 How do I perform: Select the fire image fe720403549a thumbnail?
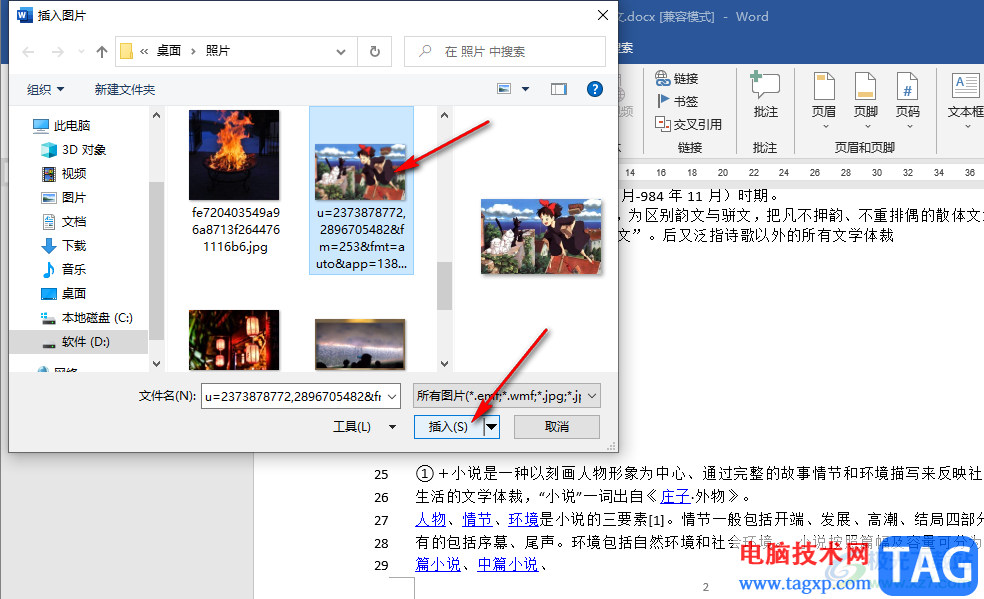234,155
